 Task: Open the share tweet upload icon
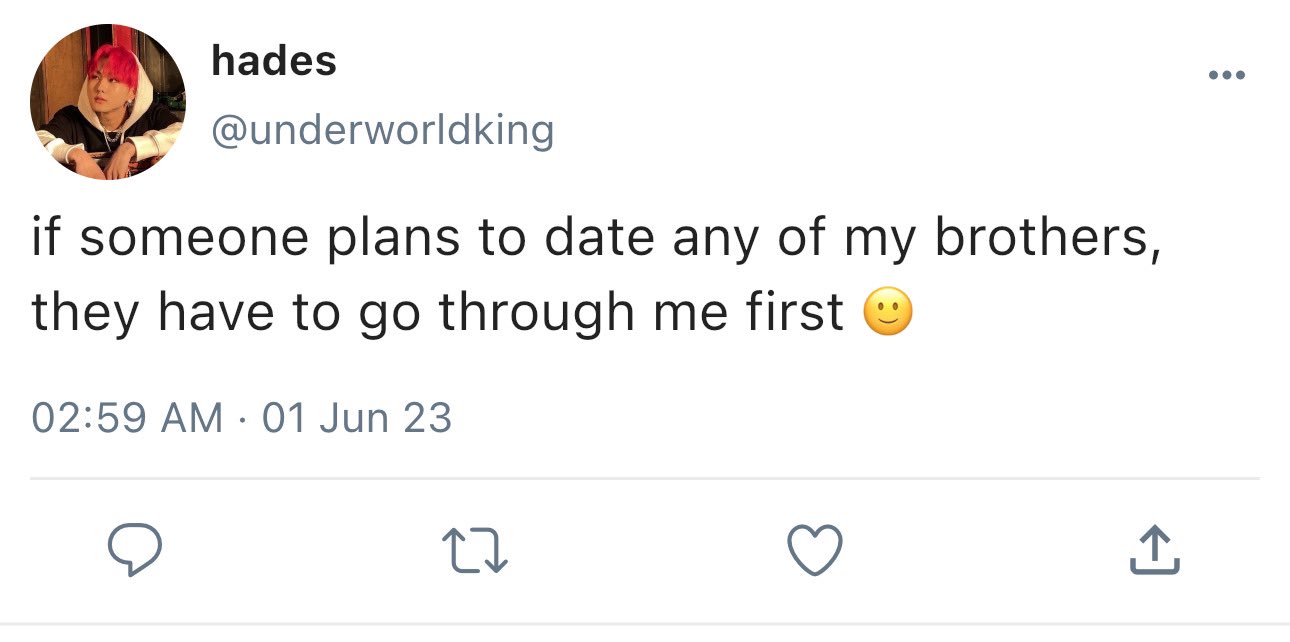[x=1155, y=551]
